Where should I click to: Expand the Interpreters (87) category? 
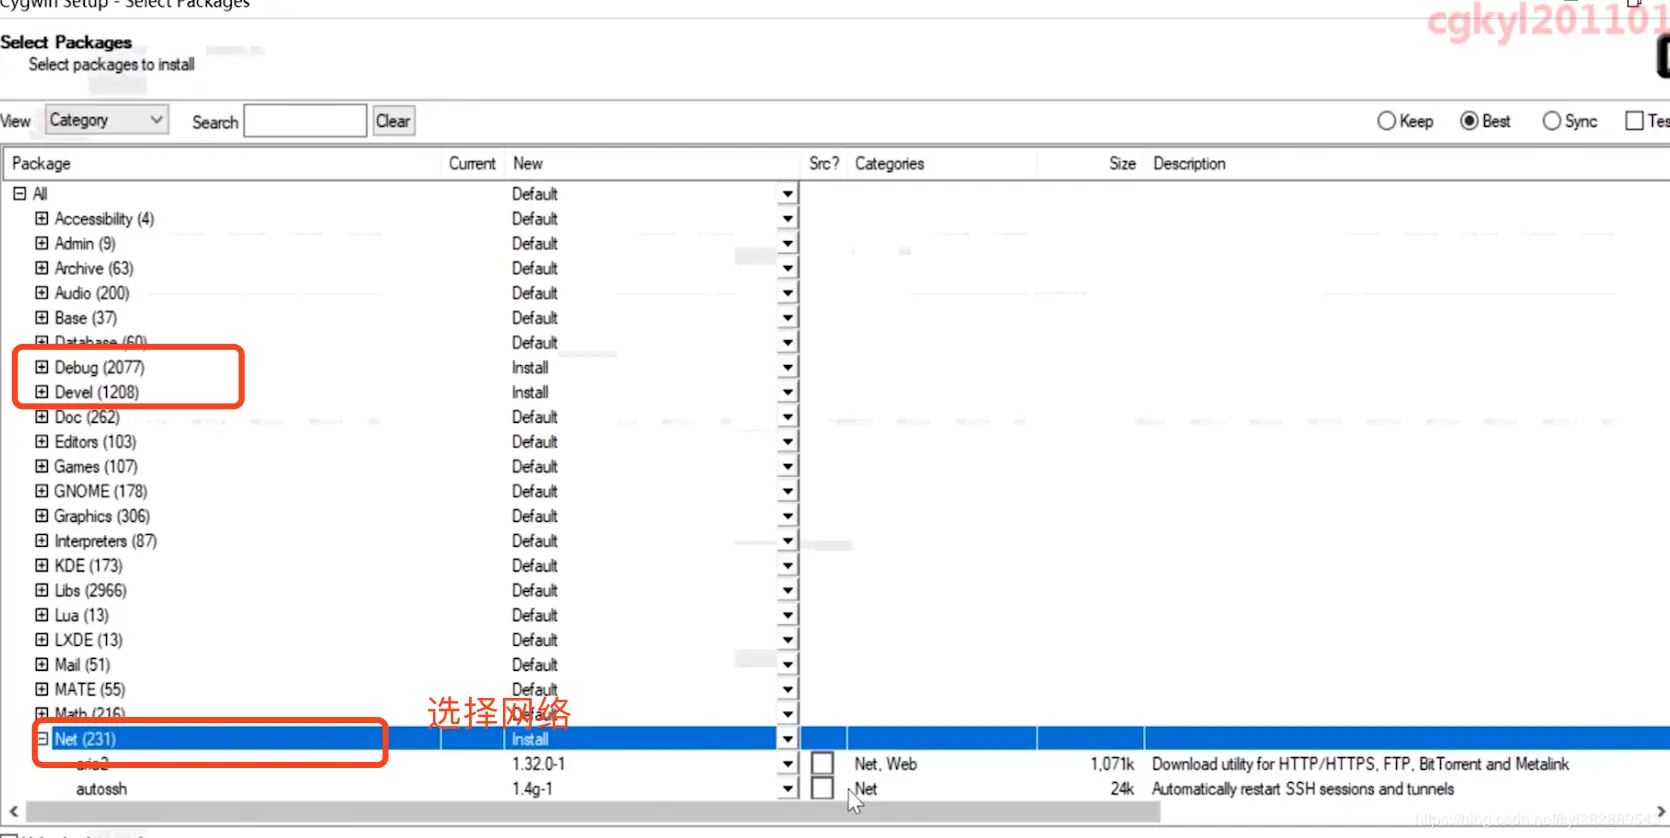(x=41, y=541)
